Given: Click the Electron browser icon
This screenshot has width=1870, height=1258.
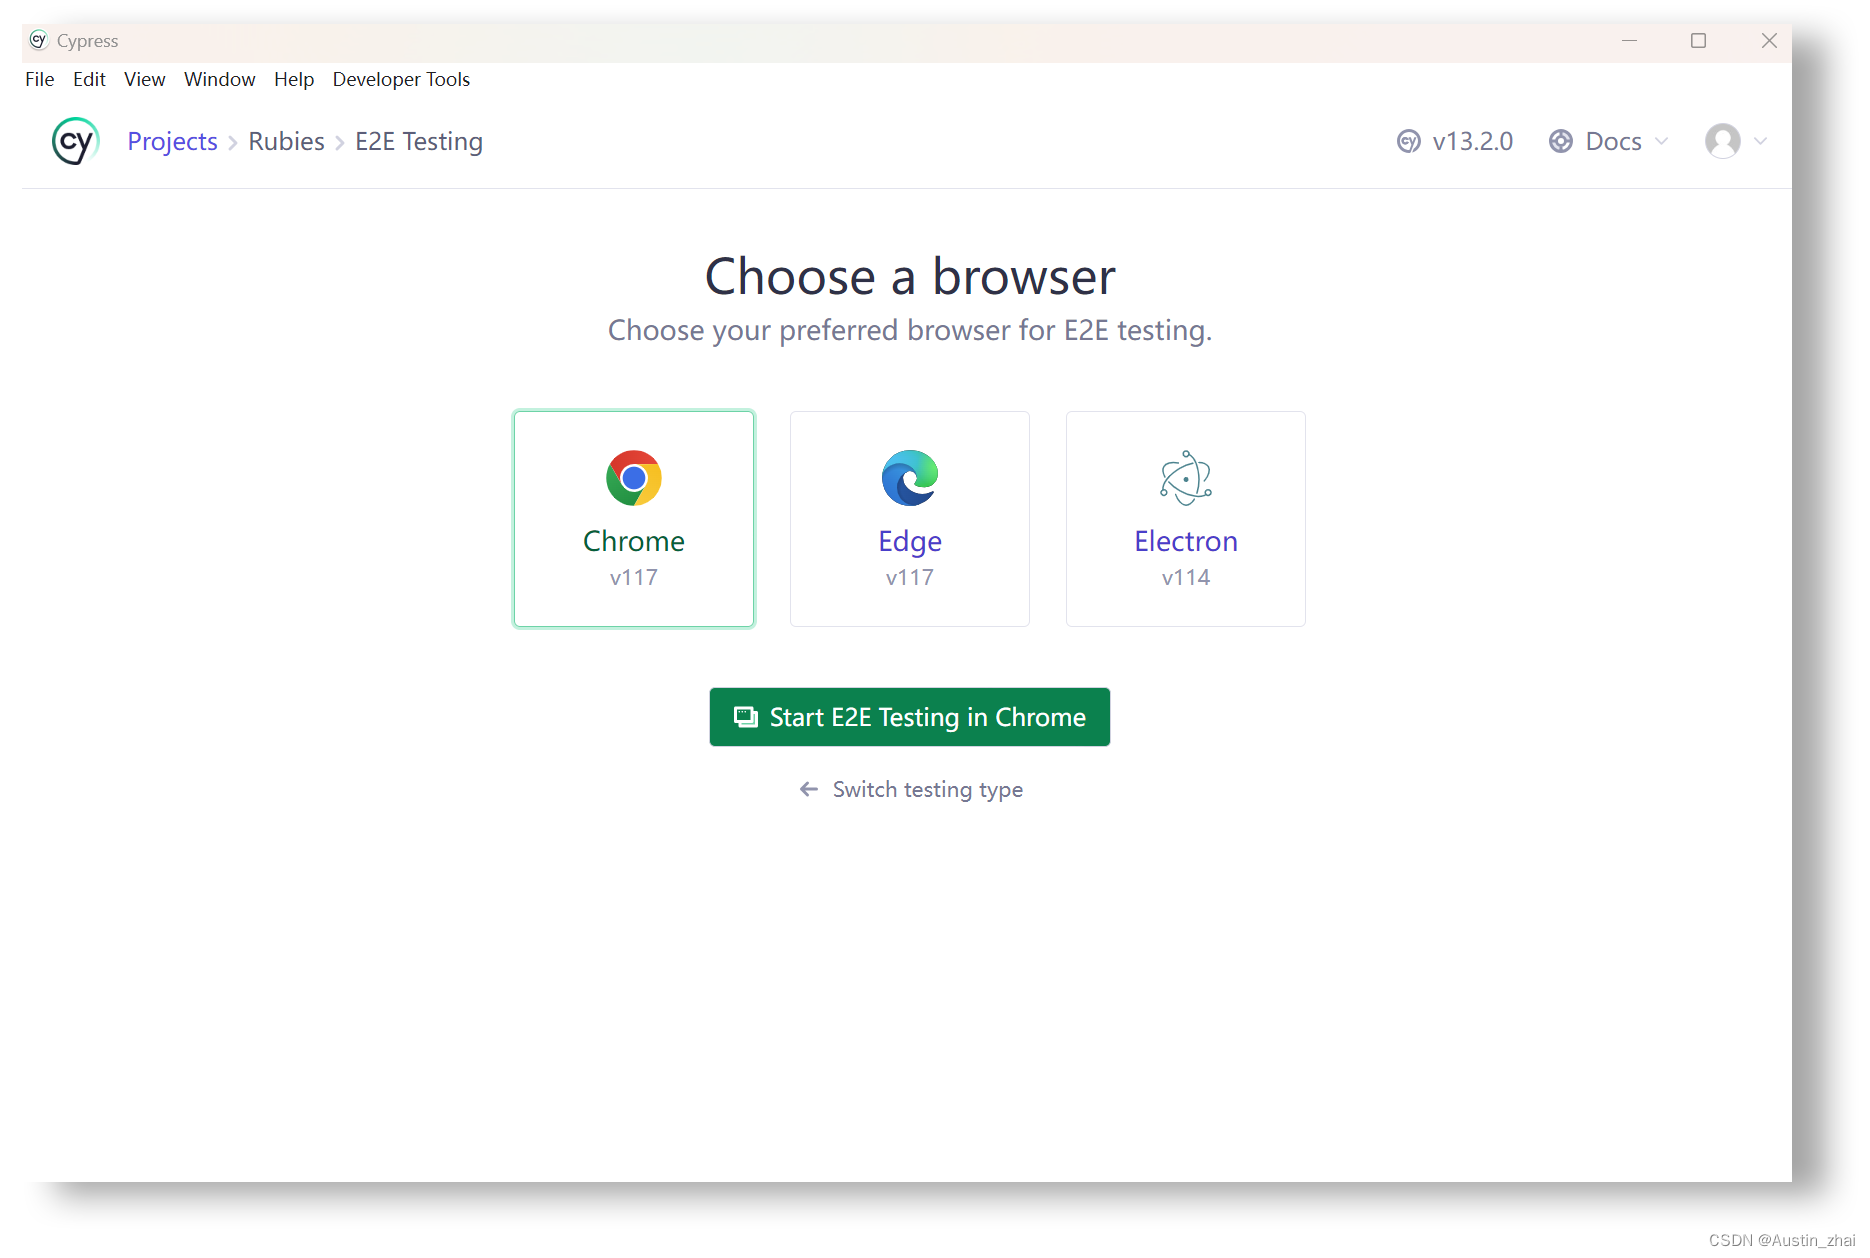Looking at the screenshot, I should pos(1186,478).
